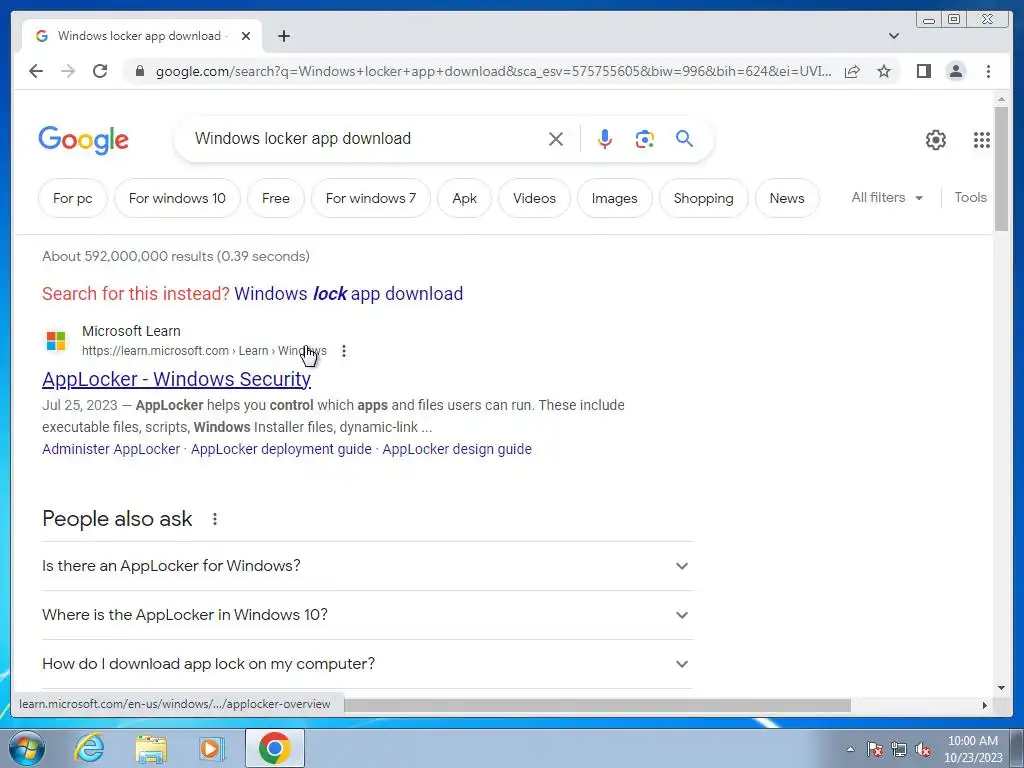Image resolution: width=1024 pixels, height=768 pixels.
Task: View site information padlock icon
Action: pyautogui.click(x=139, y=71)
